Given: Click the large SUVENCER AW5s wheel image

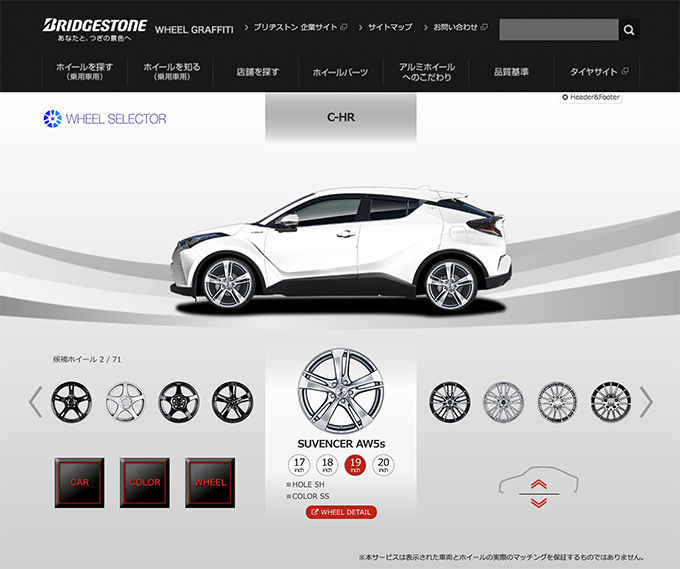Looking at the screenshot, I should click(341, 391).
